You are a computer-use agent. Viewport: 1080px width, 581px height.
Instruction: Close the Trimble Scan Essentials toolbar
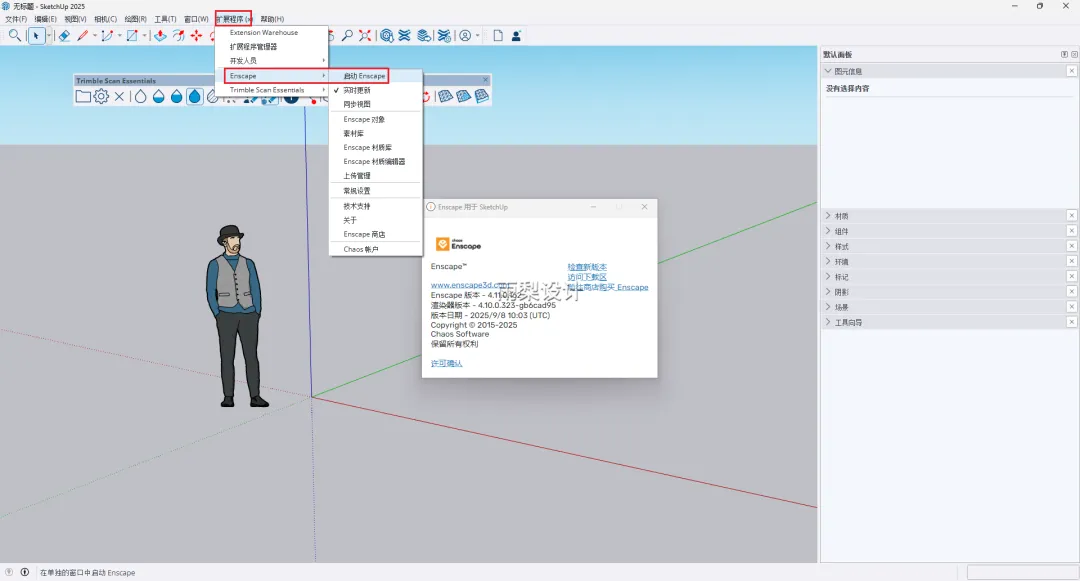tap(486, 81)
